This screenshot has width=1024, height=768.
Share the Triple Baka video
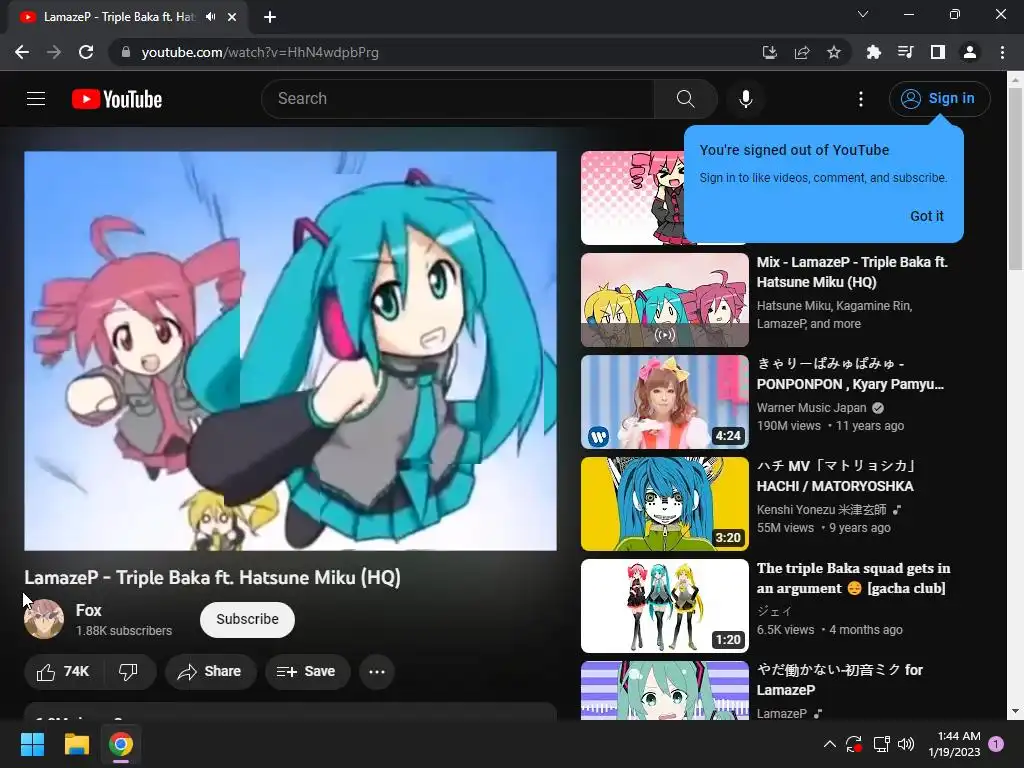210,671
